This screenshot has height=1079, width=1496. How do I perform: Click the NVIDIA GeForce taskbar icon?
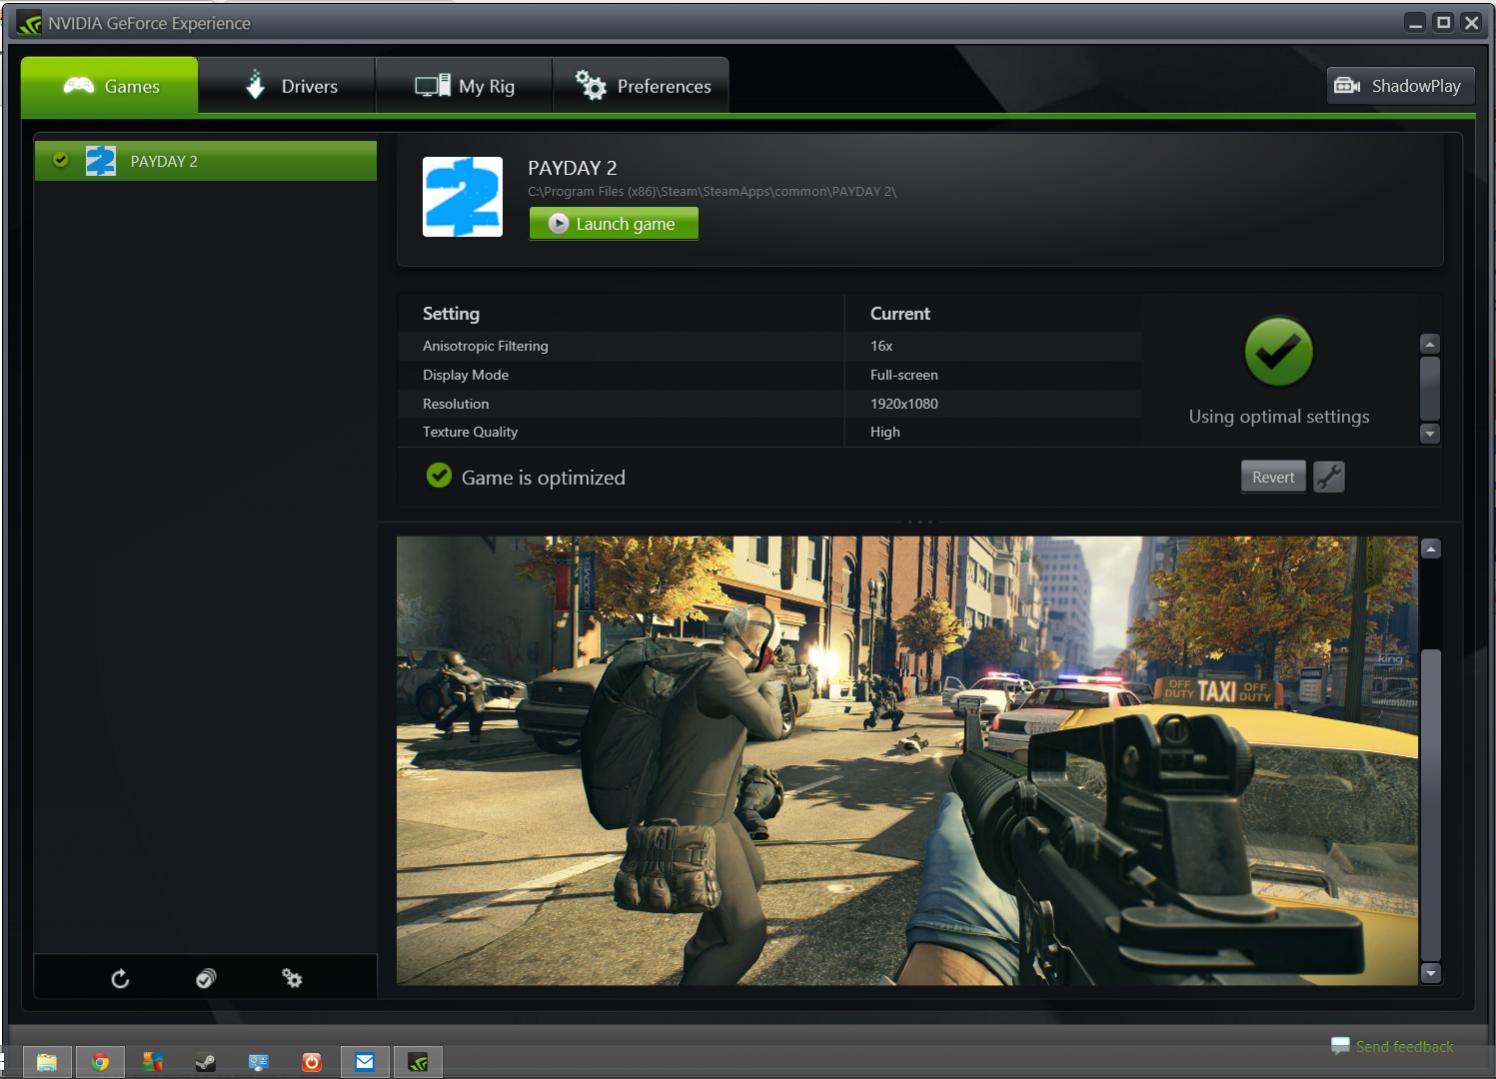(418, 1062)
